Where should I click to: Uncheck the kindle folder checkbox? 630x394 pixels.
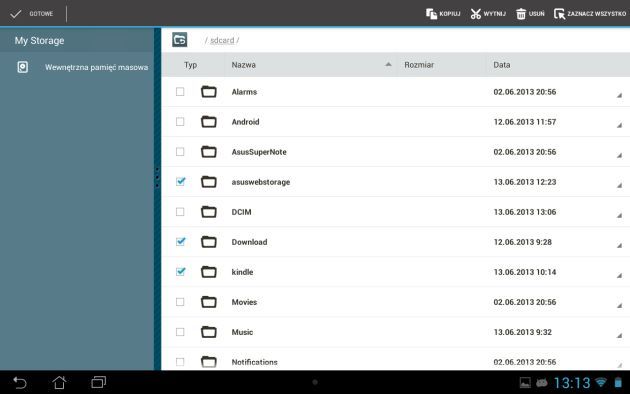180,272
